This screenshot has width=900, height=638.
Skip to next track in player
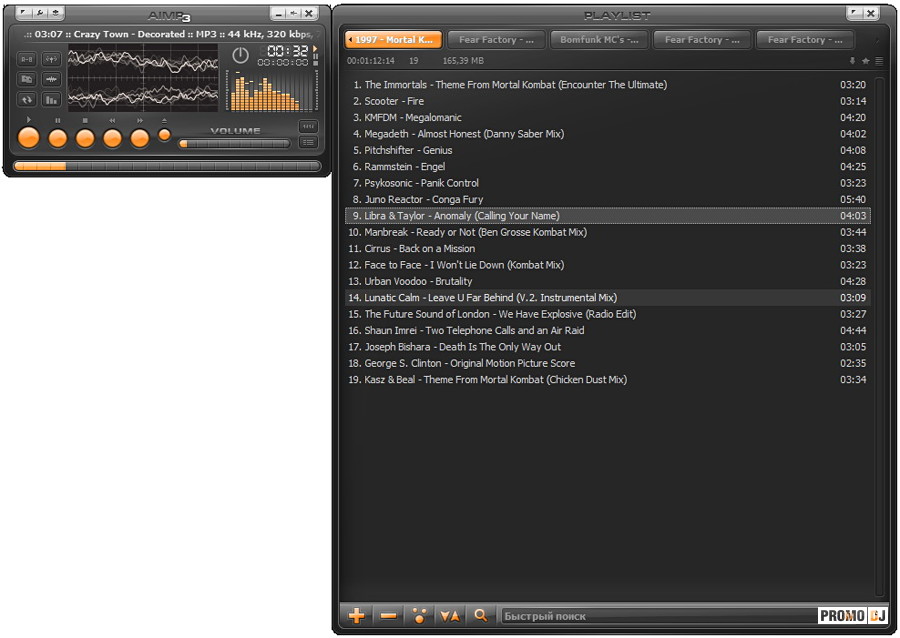point(140,138)
